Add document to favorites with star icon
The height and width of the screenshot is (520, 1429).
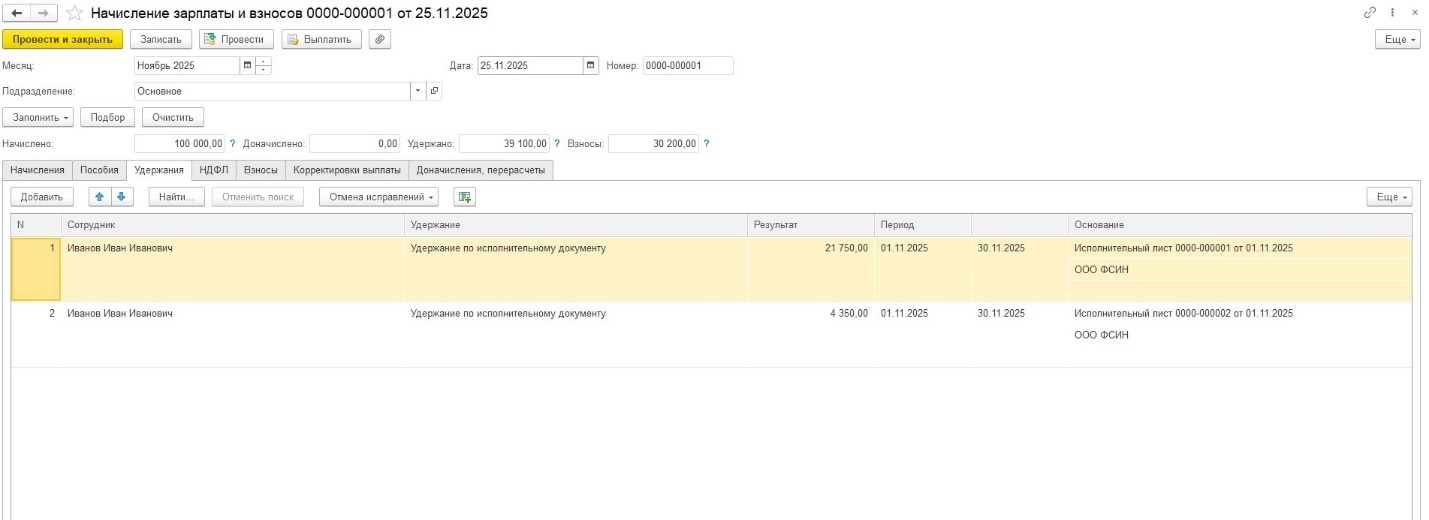click(74, 13)
